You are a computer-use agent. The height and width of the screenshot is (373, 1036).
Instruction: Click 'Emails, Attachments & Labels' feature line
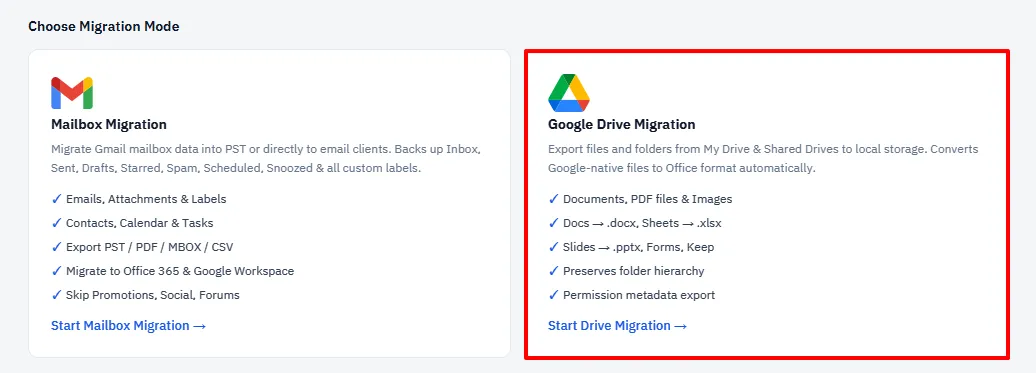point(139,199)
